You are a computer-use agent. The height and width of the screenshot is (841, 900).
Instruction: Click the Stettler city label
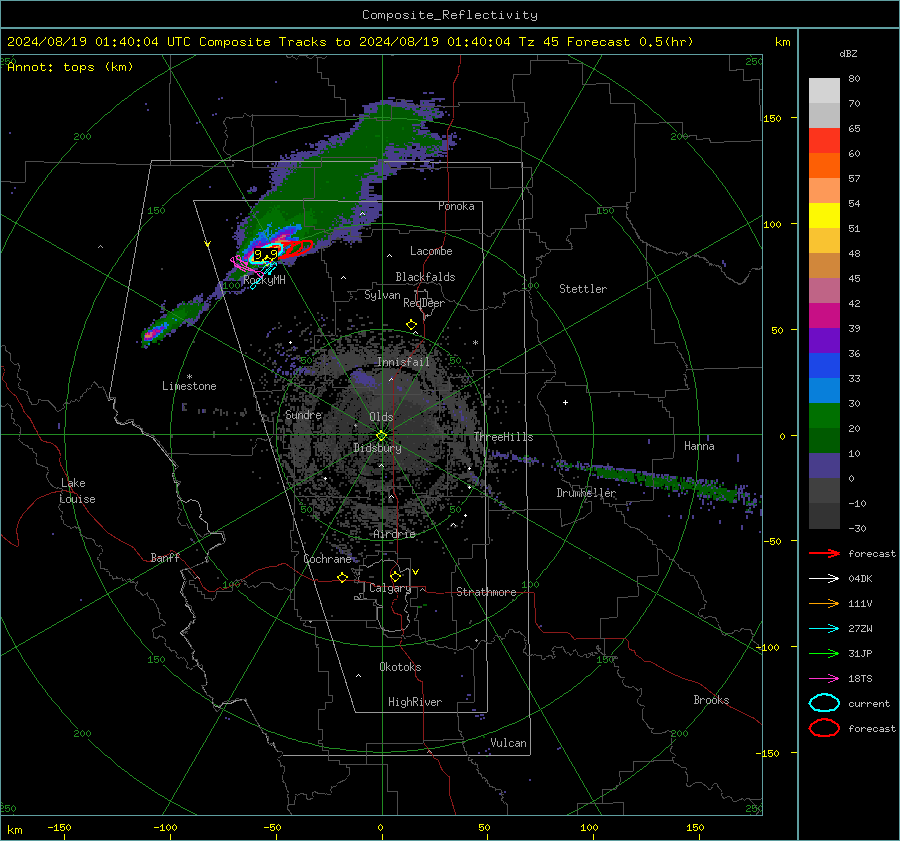coord(583,289)
